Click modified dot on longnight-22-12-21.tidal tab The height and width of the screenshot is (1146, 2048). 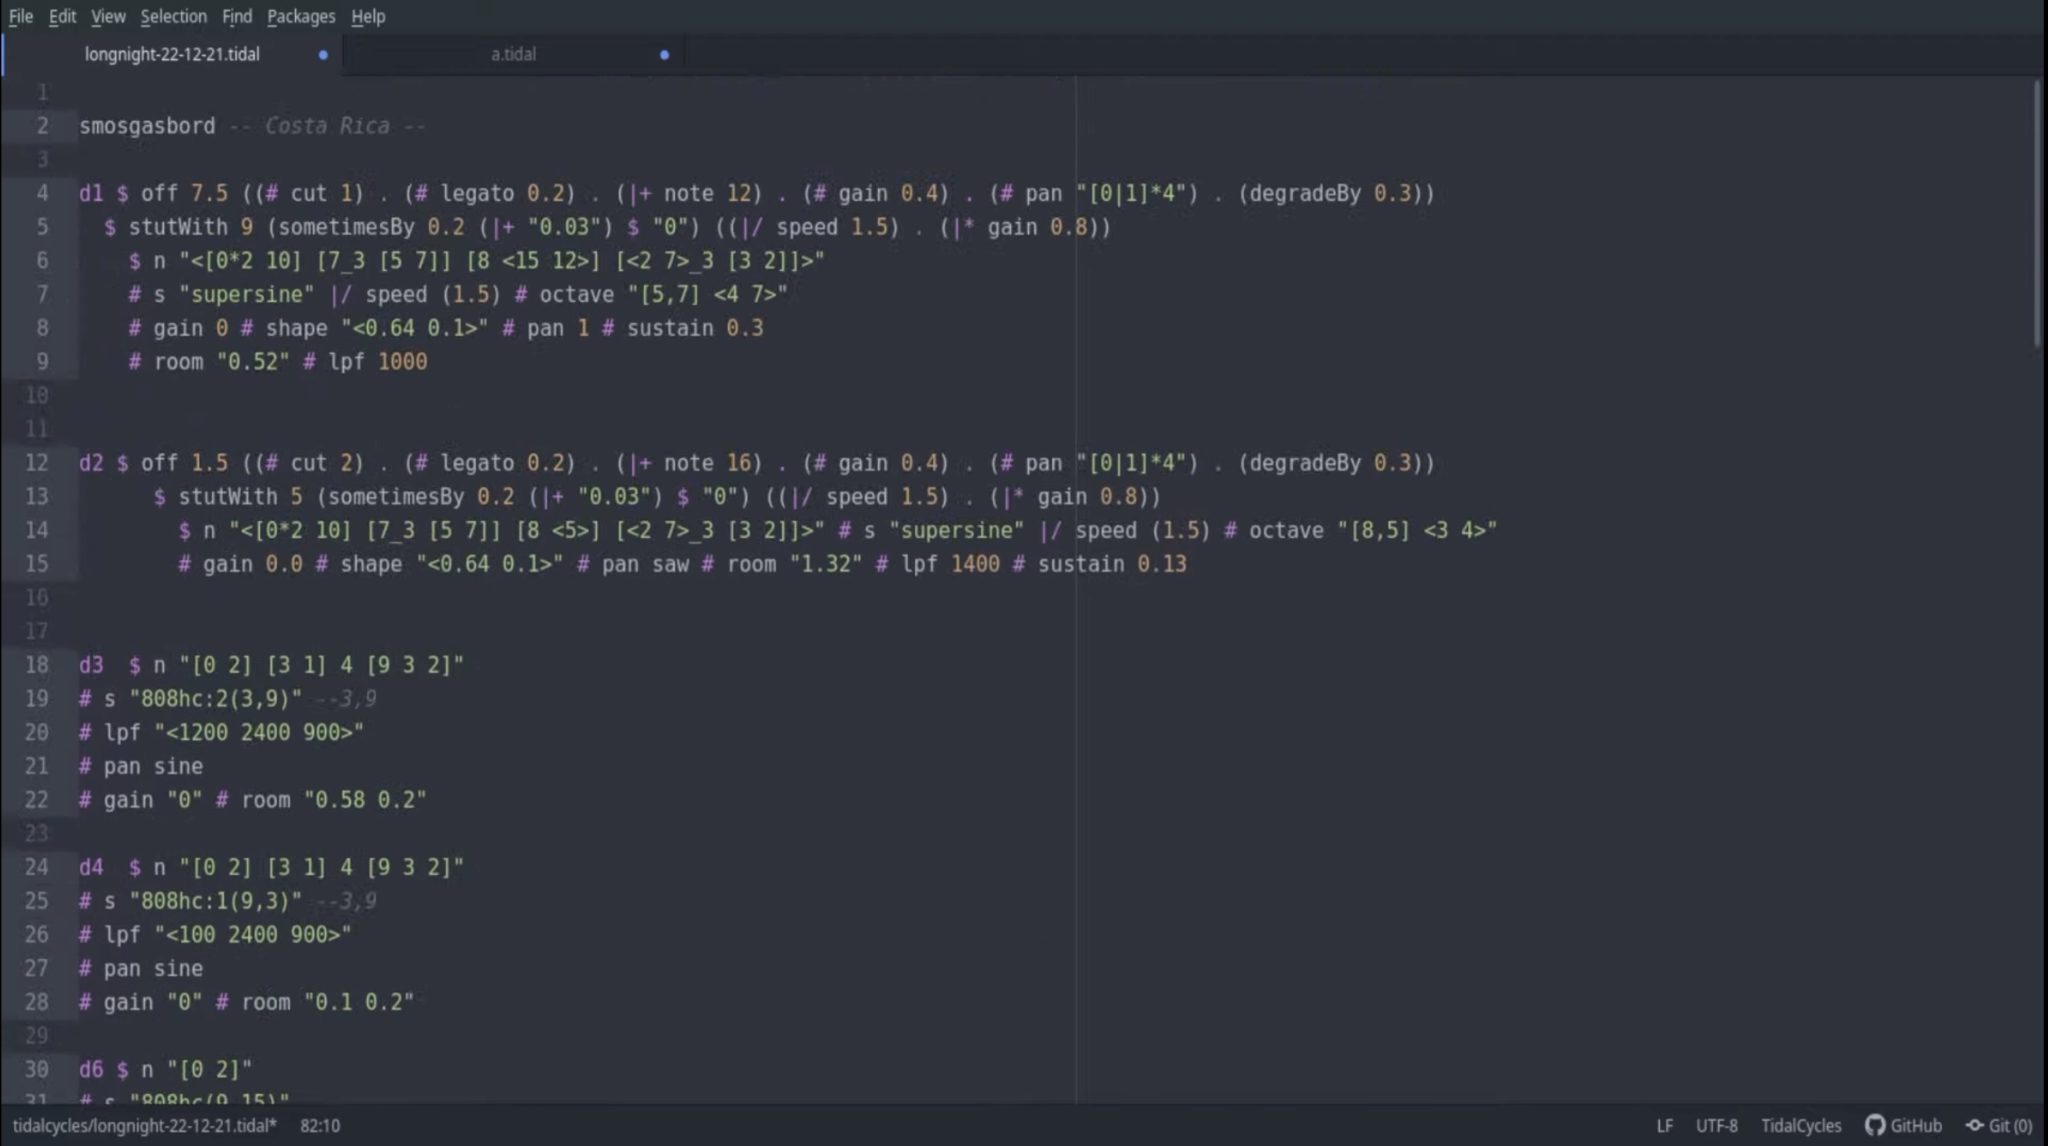pos(323,55)
